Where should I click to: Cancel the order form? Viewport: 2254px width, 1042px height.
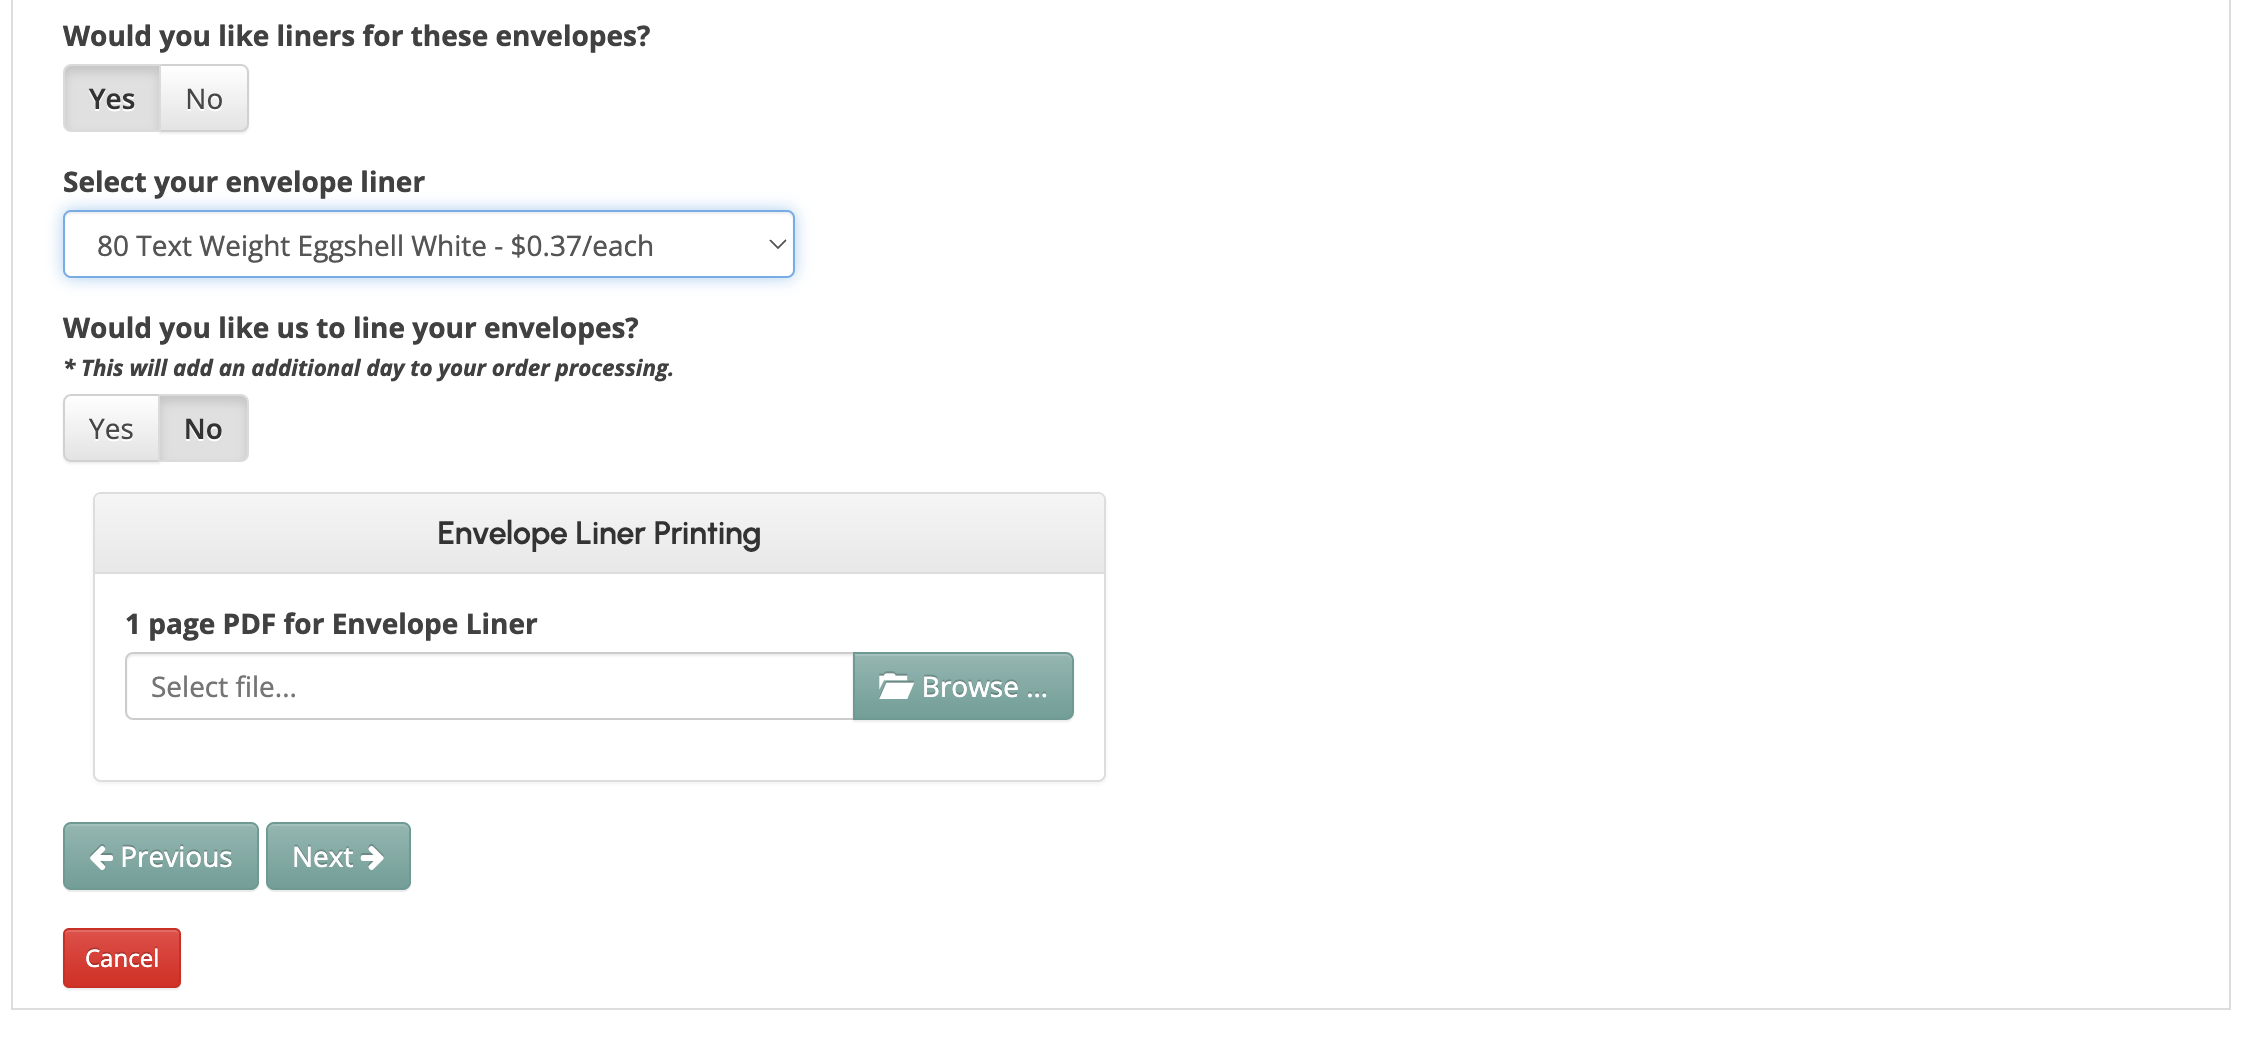click(x=122, y=958)
